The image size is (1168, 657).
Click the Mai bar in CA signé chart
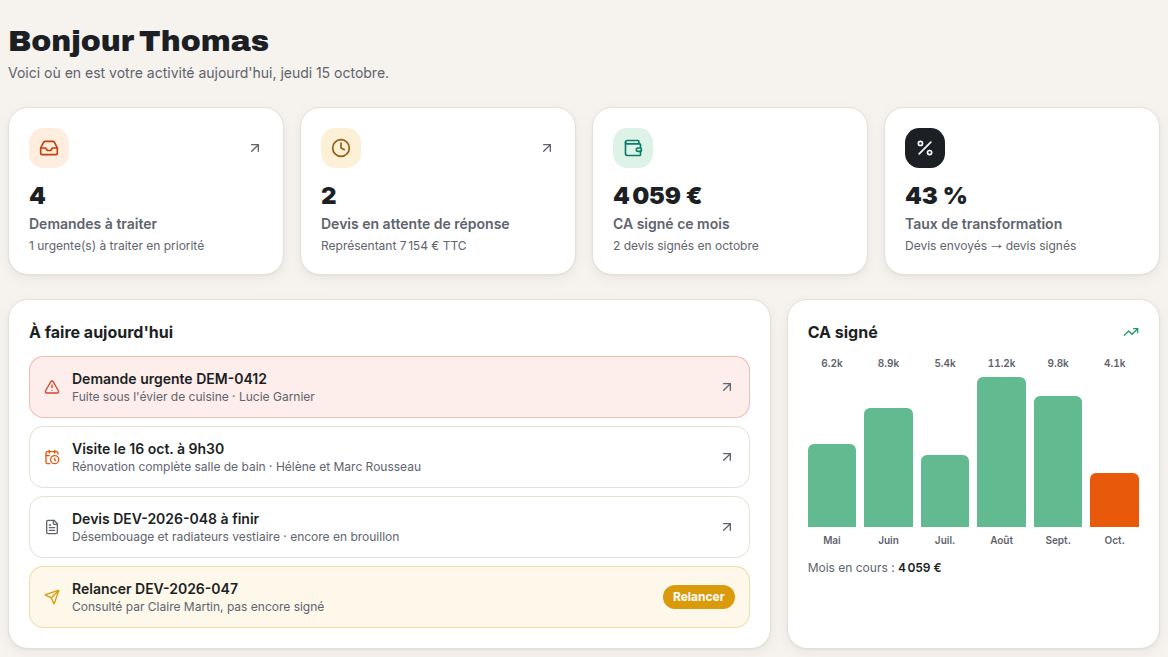pyautogui.click(x=832, y=486)
